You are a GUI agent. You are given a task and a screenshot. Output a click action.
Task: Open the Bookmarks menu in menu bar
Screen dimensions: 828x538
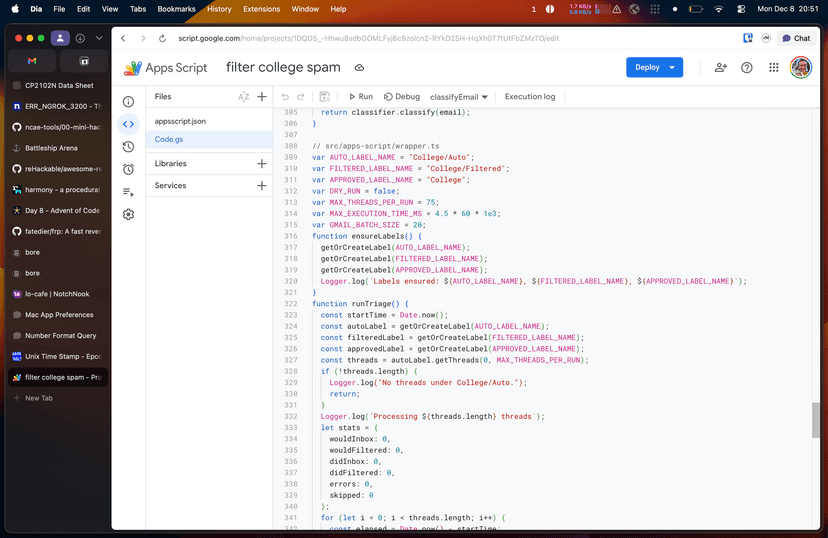pyautogui.click(x=176, y=9)
